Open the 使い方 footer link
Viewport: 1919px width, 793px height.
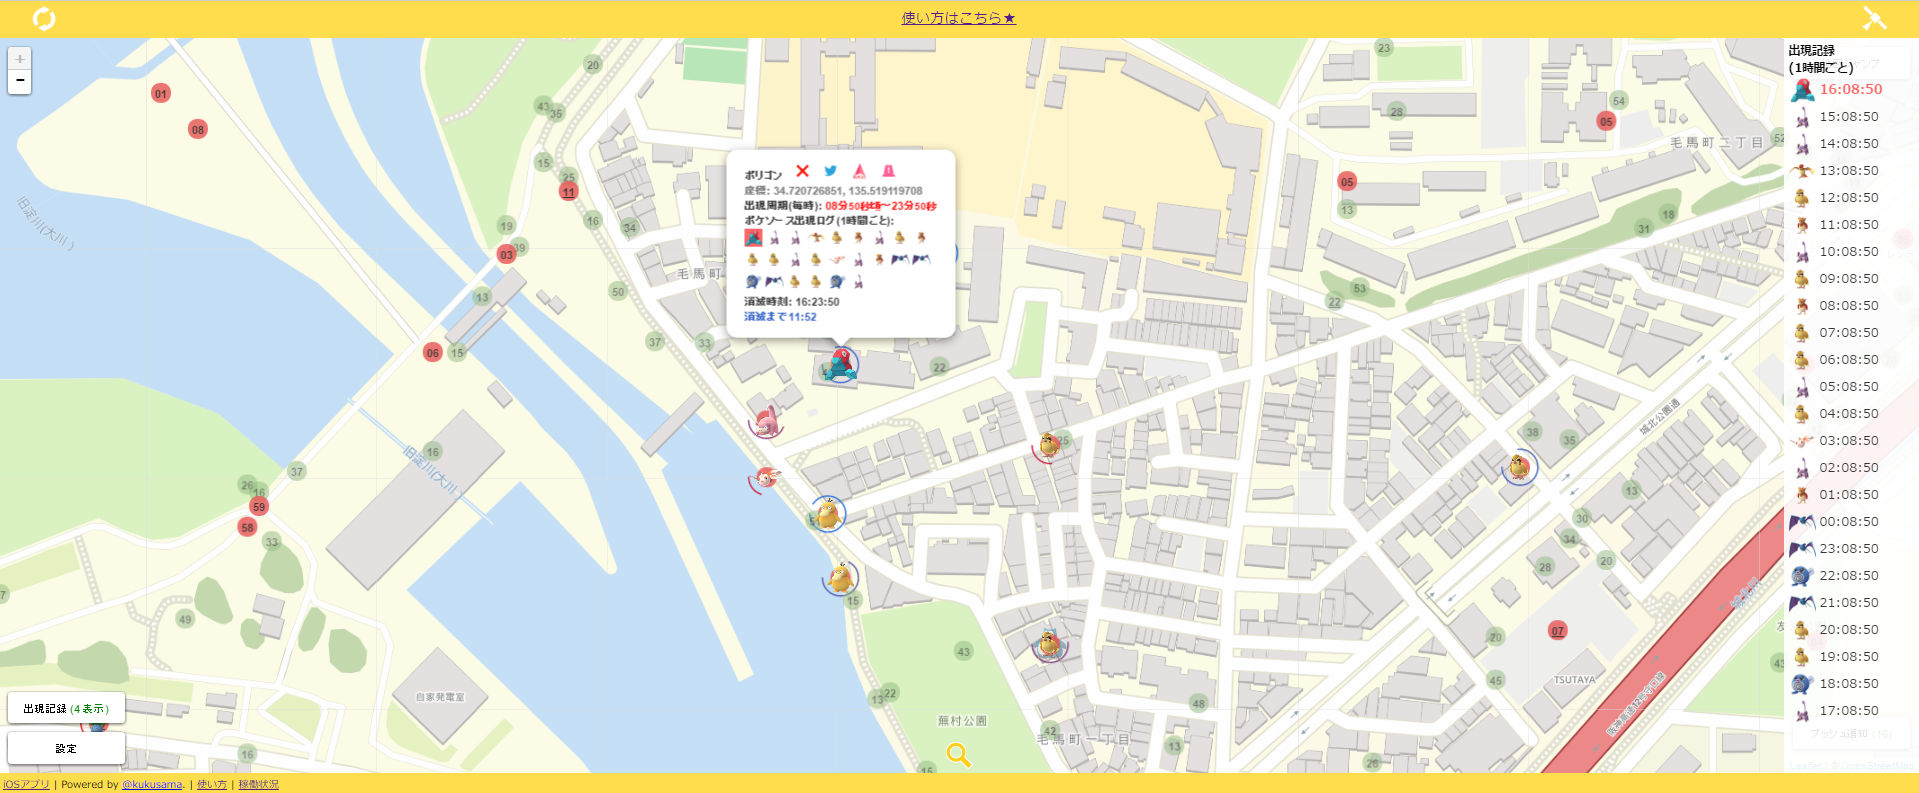(212, 784)
